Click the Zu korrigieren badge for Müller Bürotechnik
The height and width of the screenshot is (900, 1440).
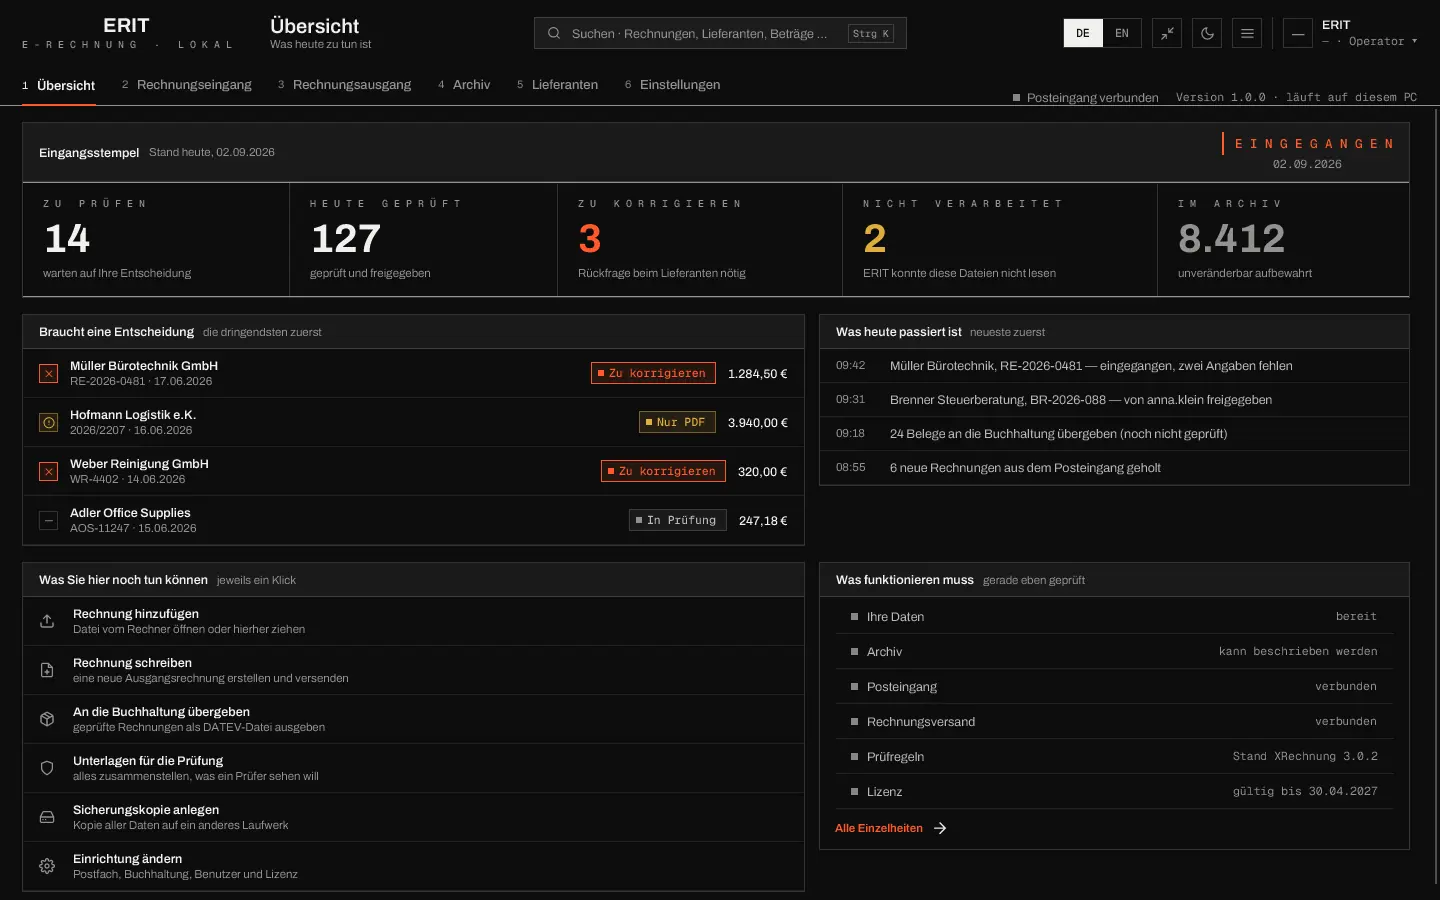[653, 373]
